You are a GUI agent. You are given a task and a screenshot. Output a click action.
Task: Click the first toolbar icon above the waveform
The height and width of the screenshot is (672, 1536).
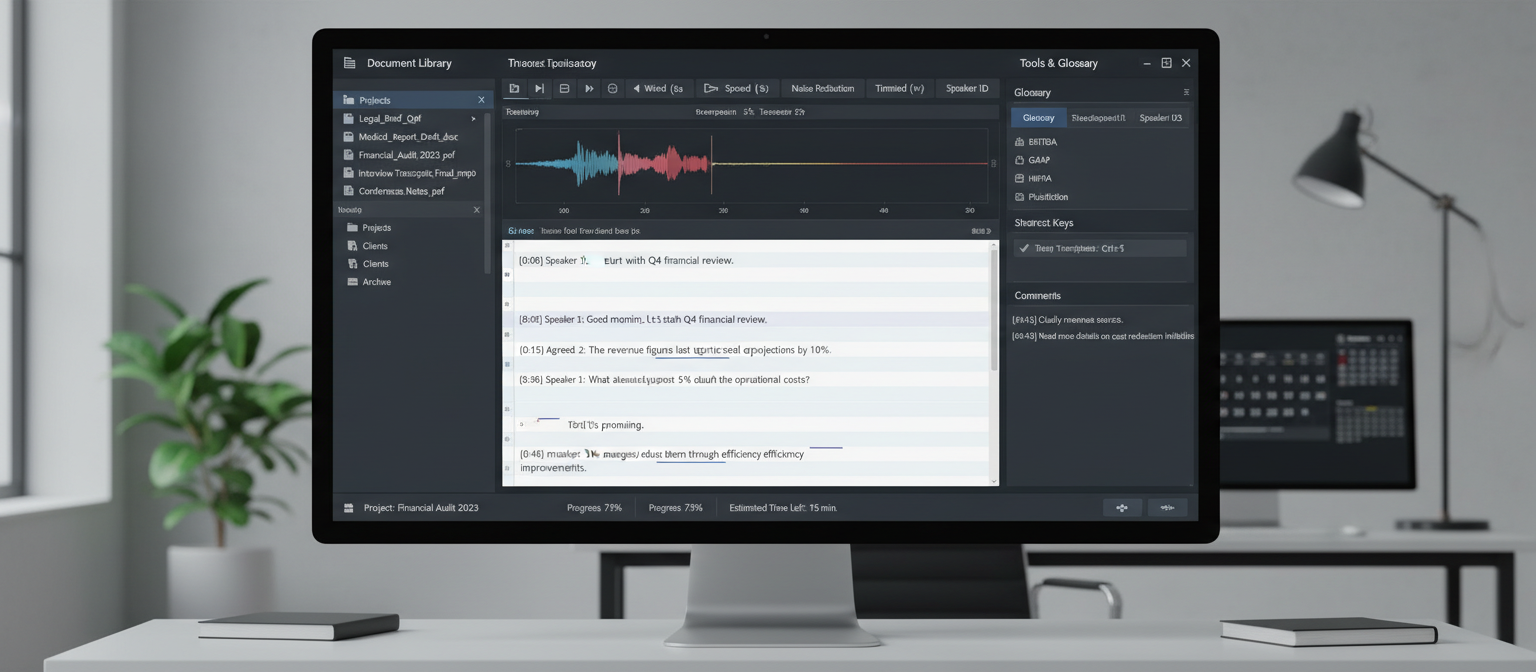pyautogui.click(x=514, y=88)
